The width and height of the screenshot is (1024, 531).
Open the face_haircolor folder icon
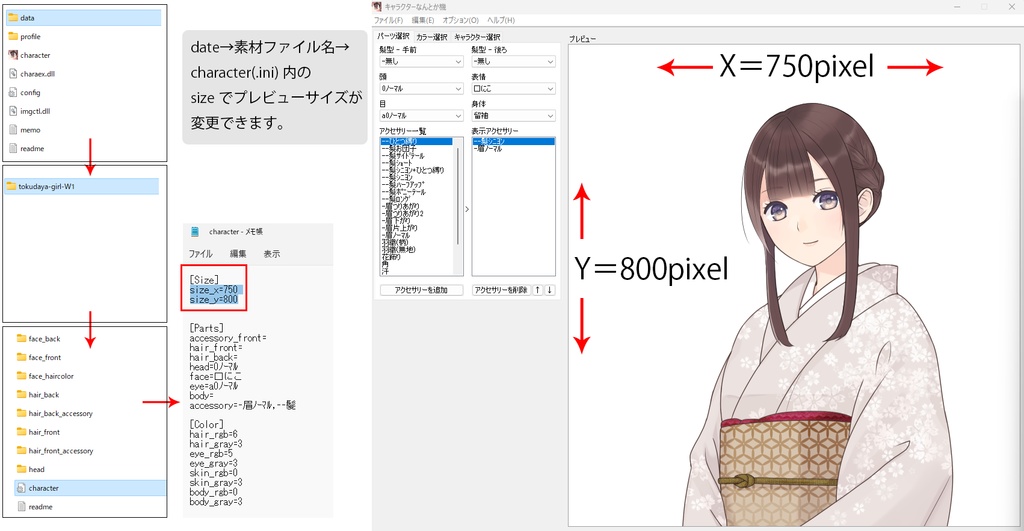click(x=21, y=376)
